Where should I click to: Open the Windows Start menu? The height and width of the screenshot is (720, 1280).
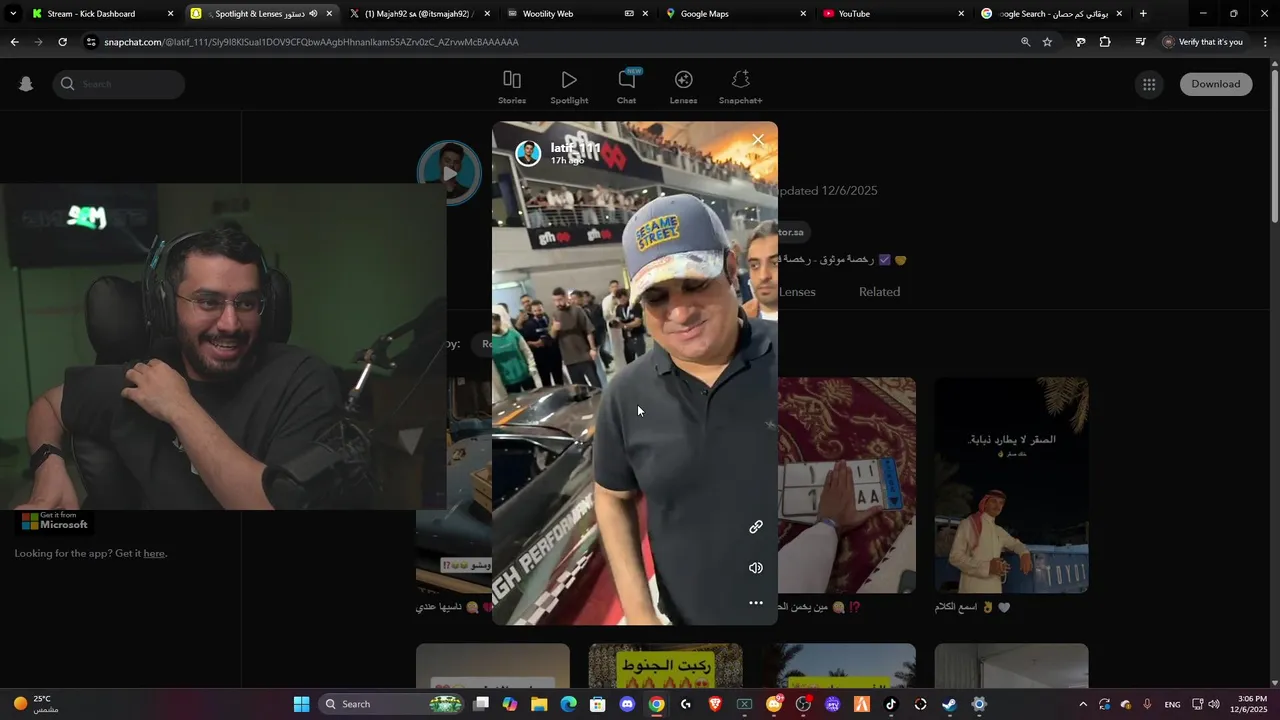point(301,704)
